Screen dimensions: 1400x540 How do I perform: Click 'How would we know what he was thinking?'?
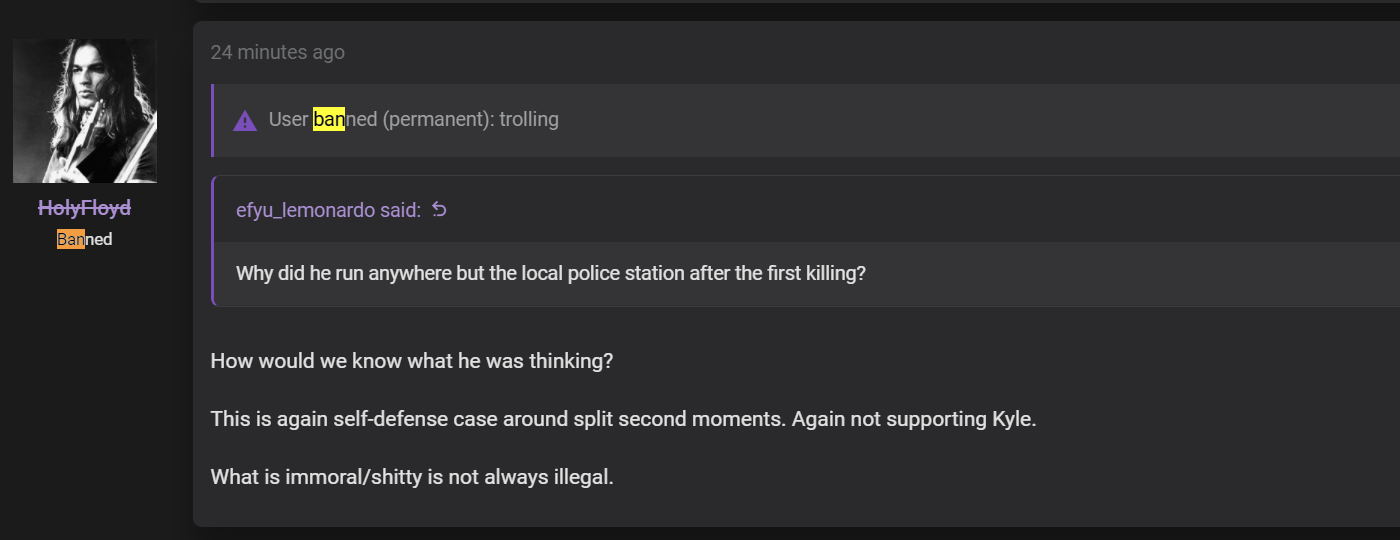coord(412,361)
